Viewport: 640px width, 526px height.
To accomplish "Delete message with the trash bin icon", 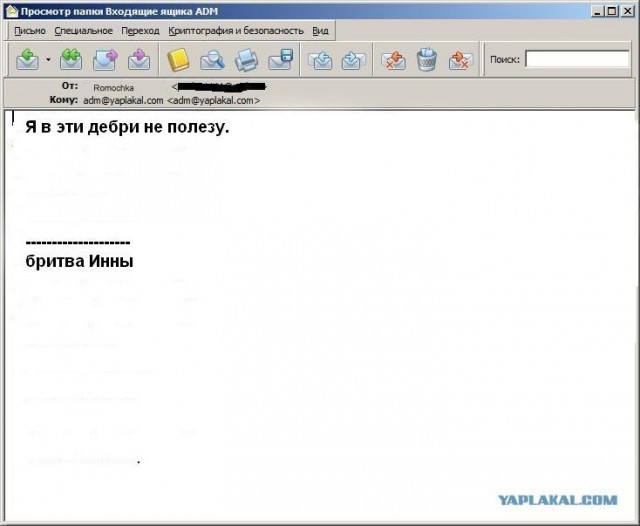I will pyautogui.click(x=427, y=60).
